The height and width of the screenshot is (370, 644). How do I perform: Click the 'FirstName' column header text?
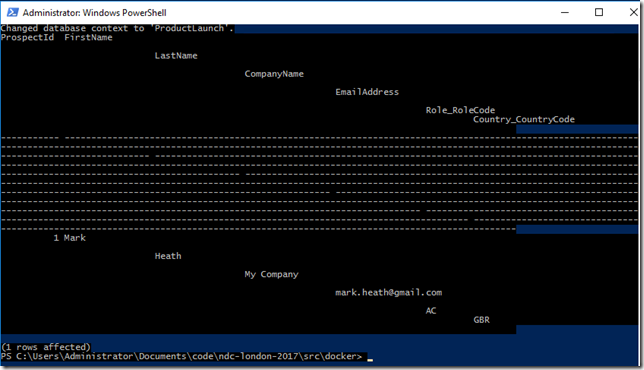coord(88,37)
